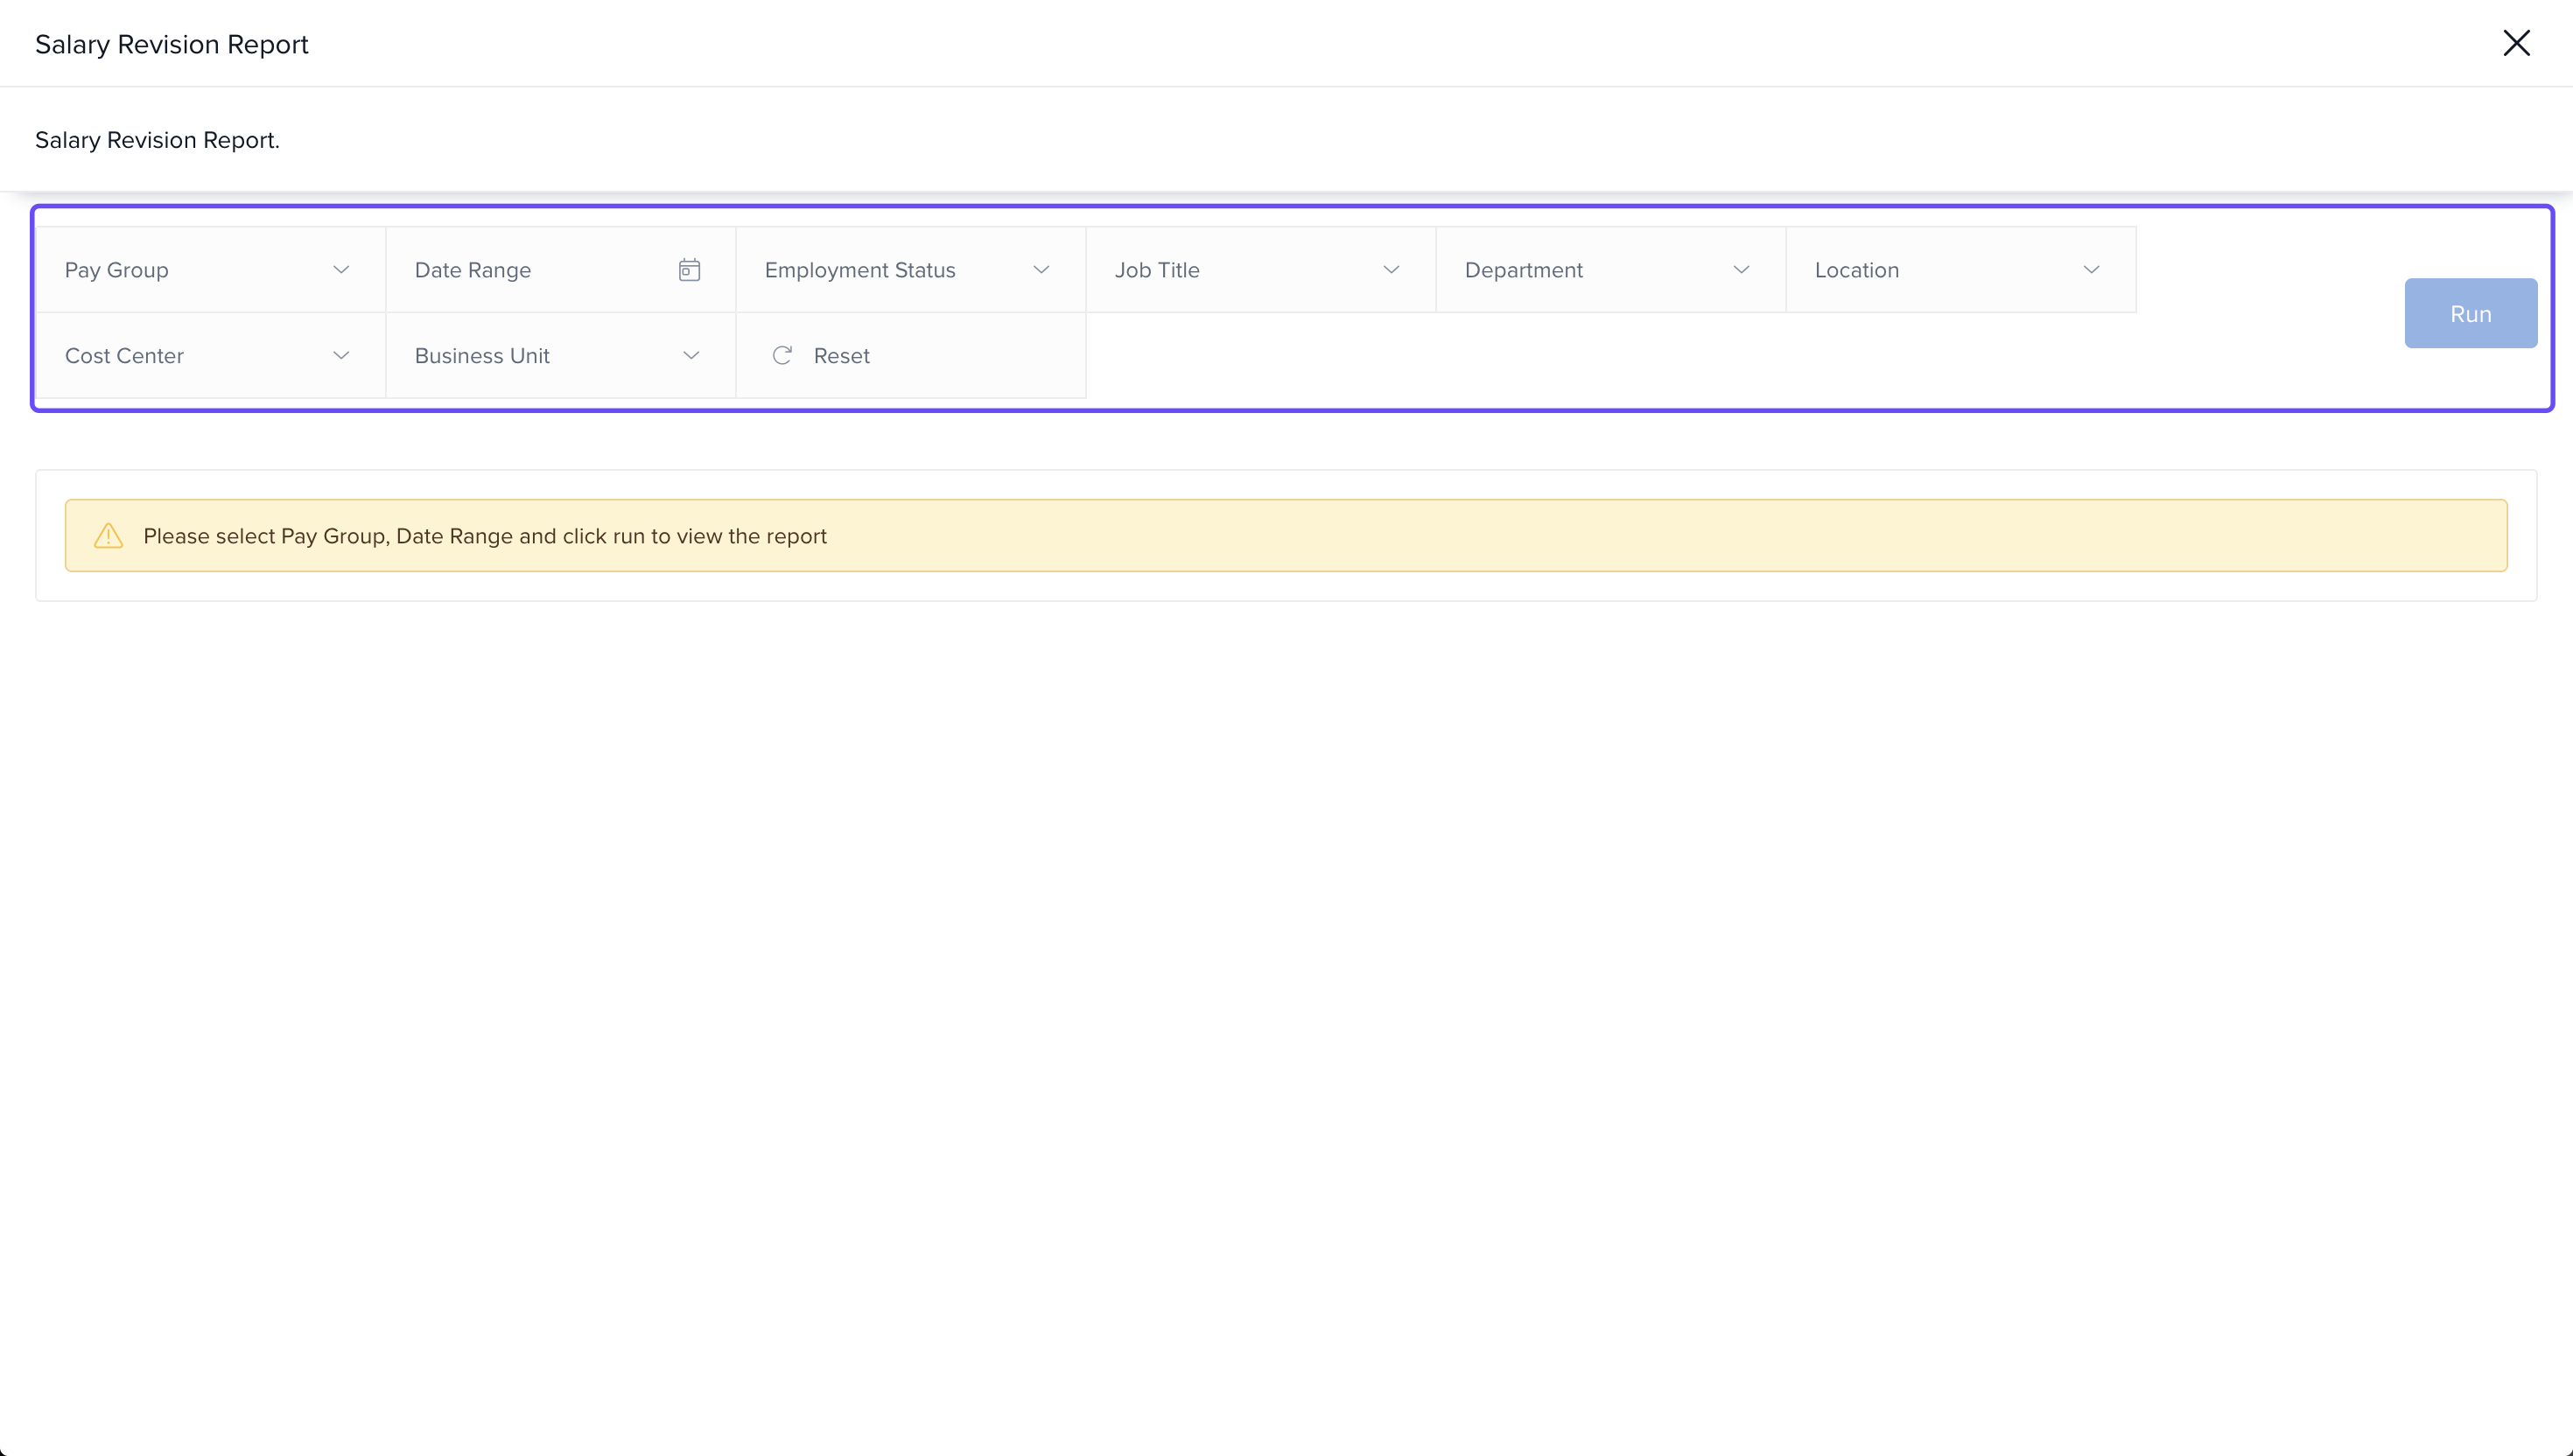Click the circular Reset arrow icon
Screen dimensions: 2573x1456
pyautogui.click(x=782, y=356)
